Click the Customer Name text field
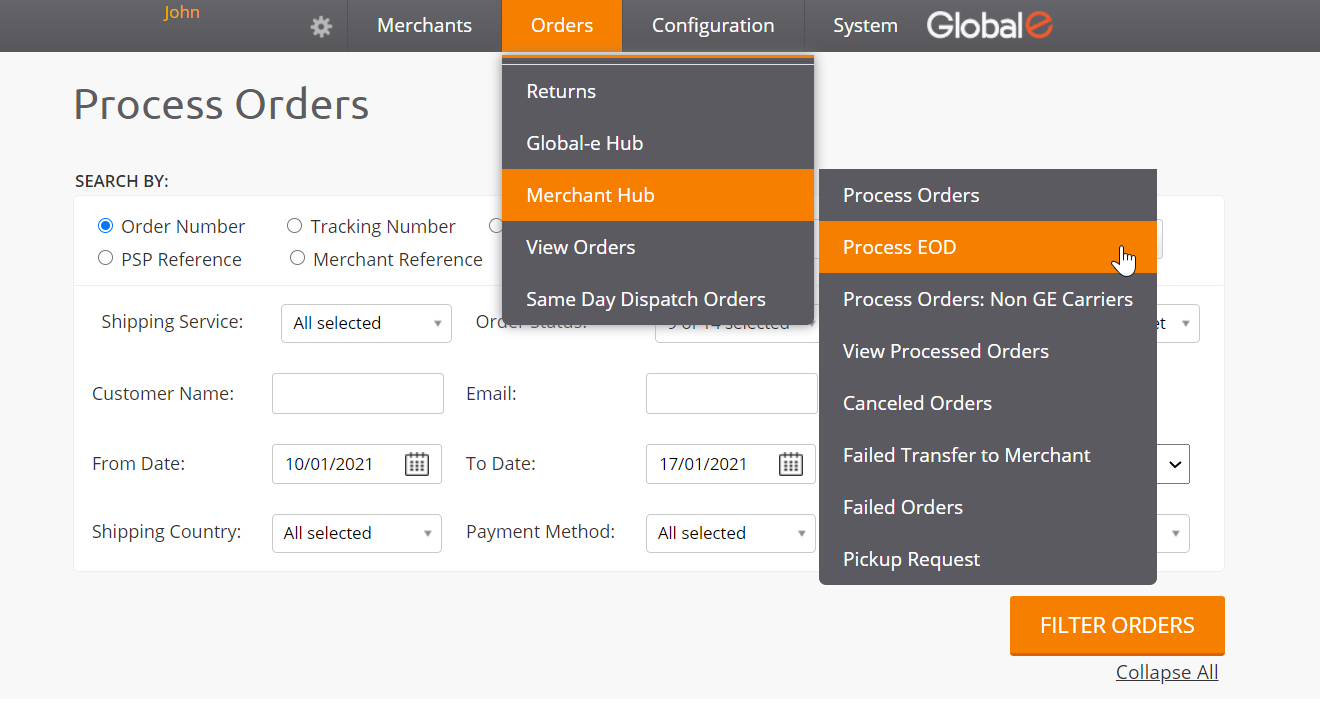1320x723 pixels. tap(358, 394)
